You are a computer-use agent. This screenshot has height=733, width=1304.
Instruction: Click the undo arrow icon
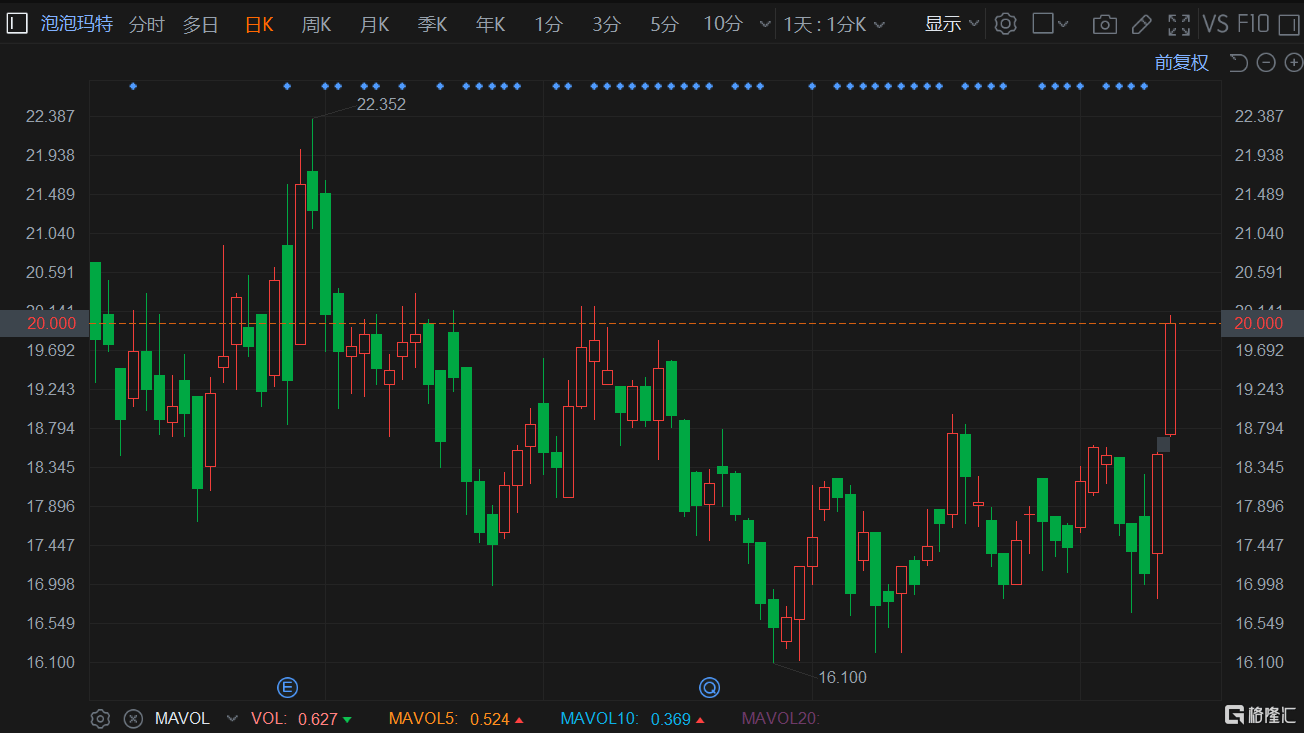tap(1238, 63)
